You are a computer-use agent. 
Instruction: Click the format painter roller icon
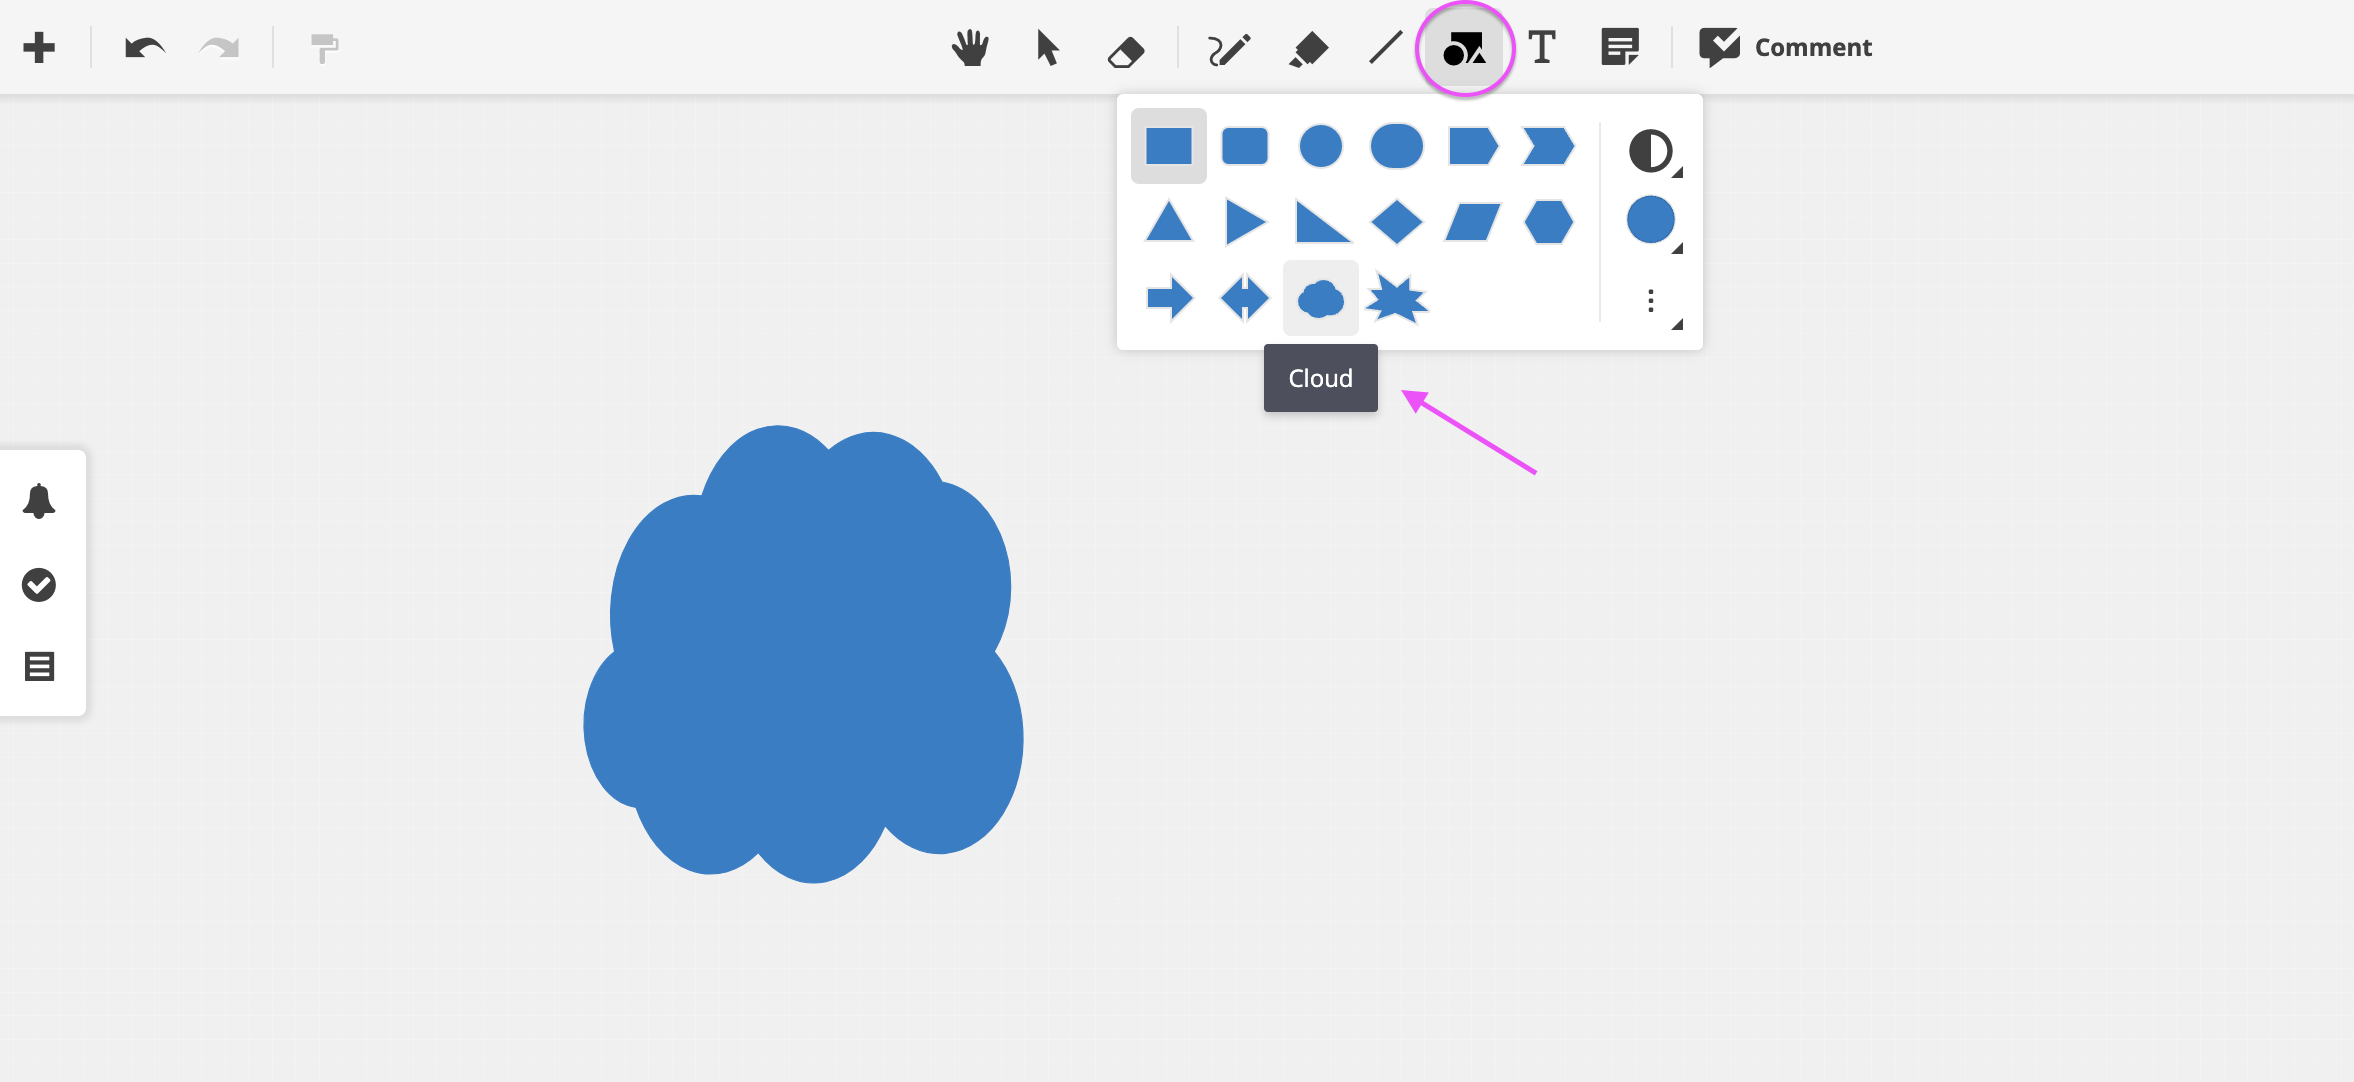coord(324,48)
